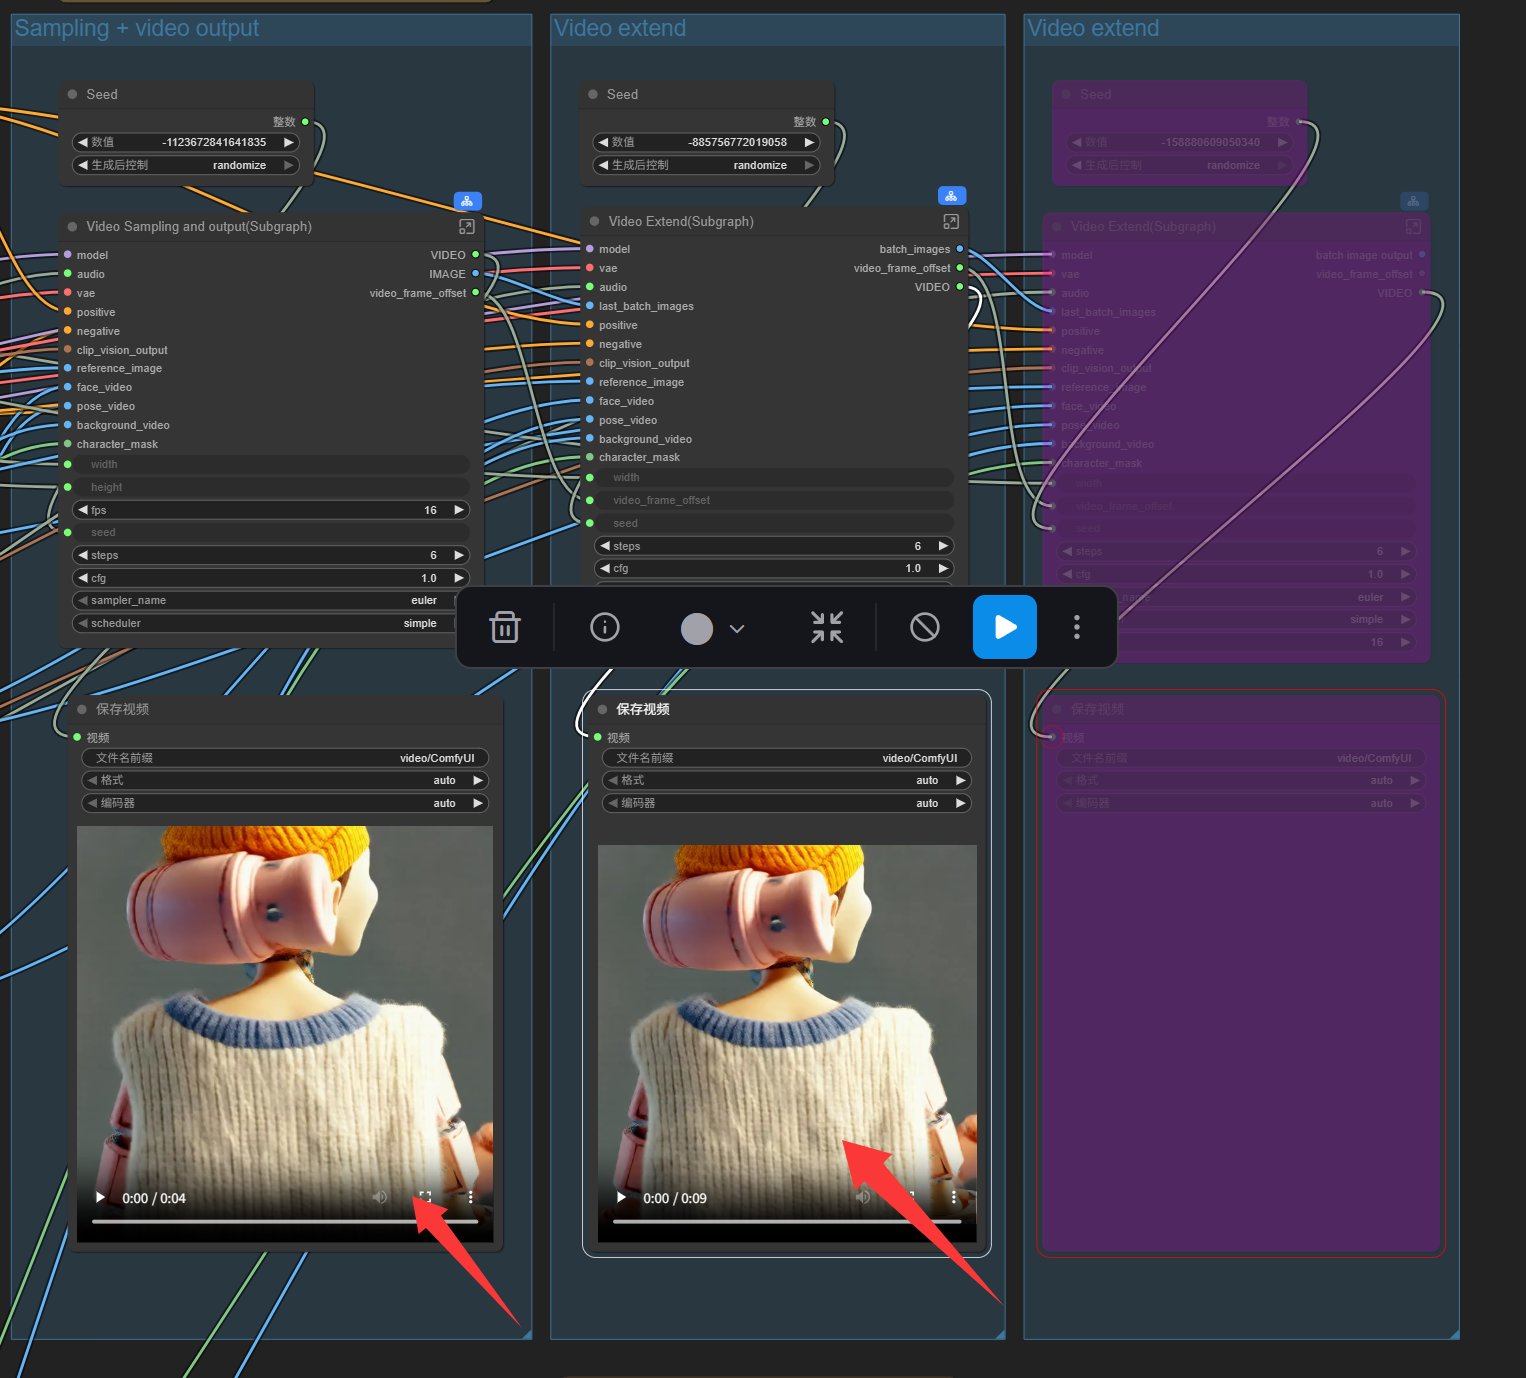Select the Sampling + video output group title
The height and width of the screenshot is (1378, 1526).
coord(137,29)
